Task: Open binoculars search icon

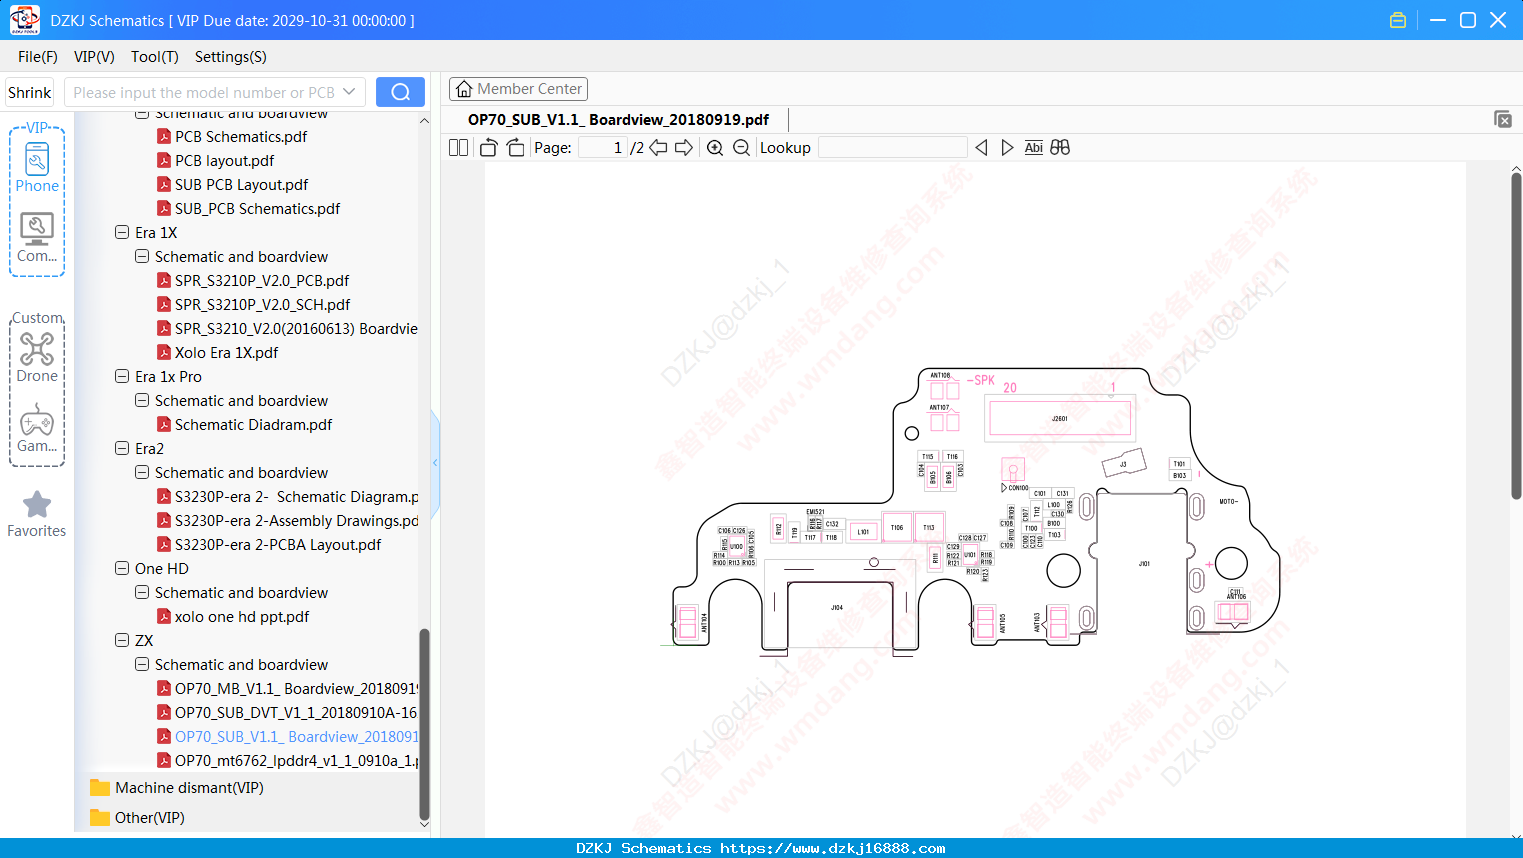Action: point(1060,148)
